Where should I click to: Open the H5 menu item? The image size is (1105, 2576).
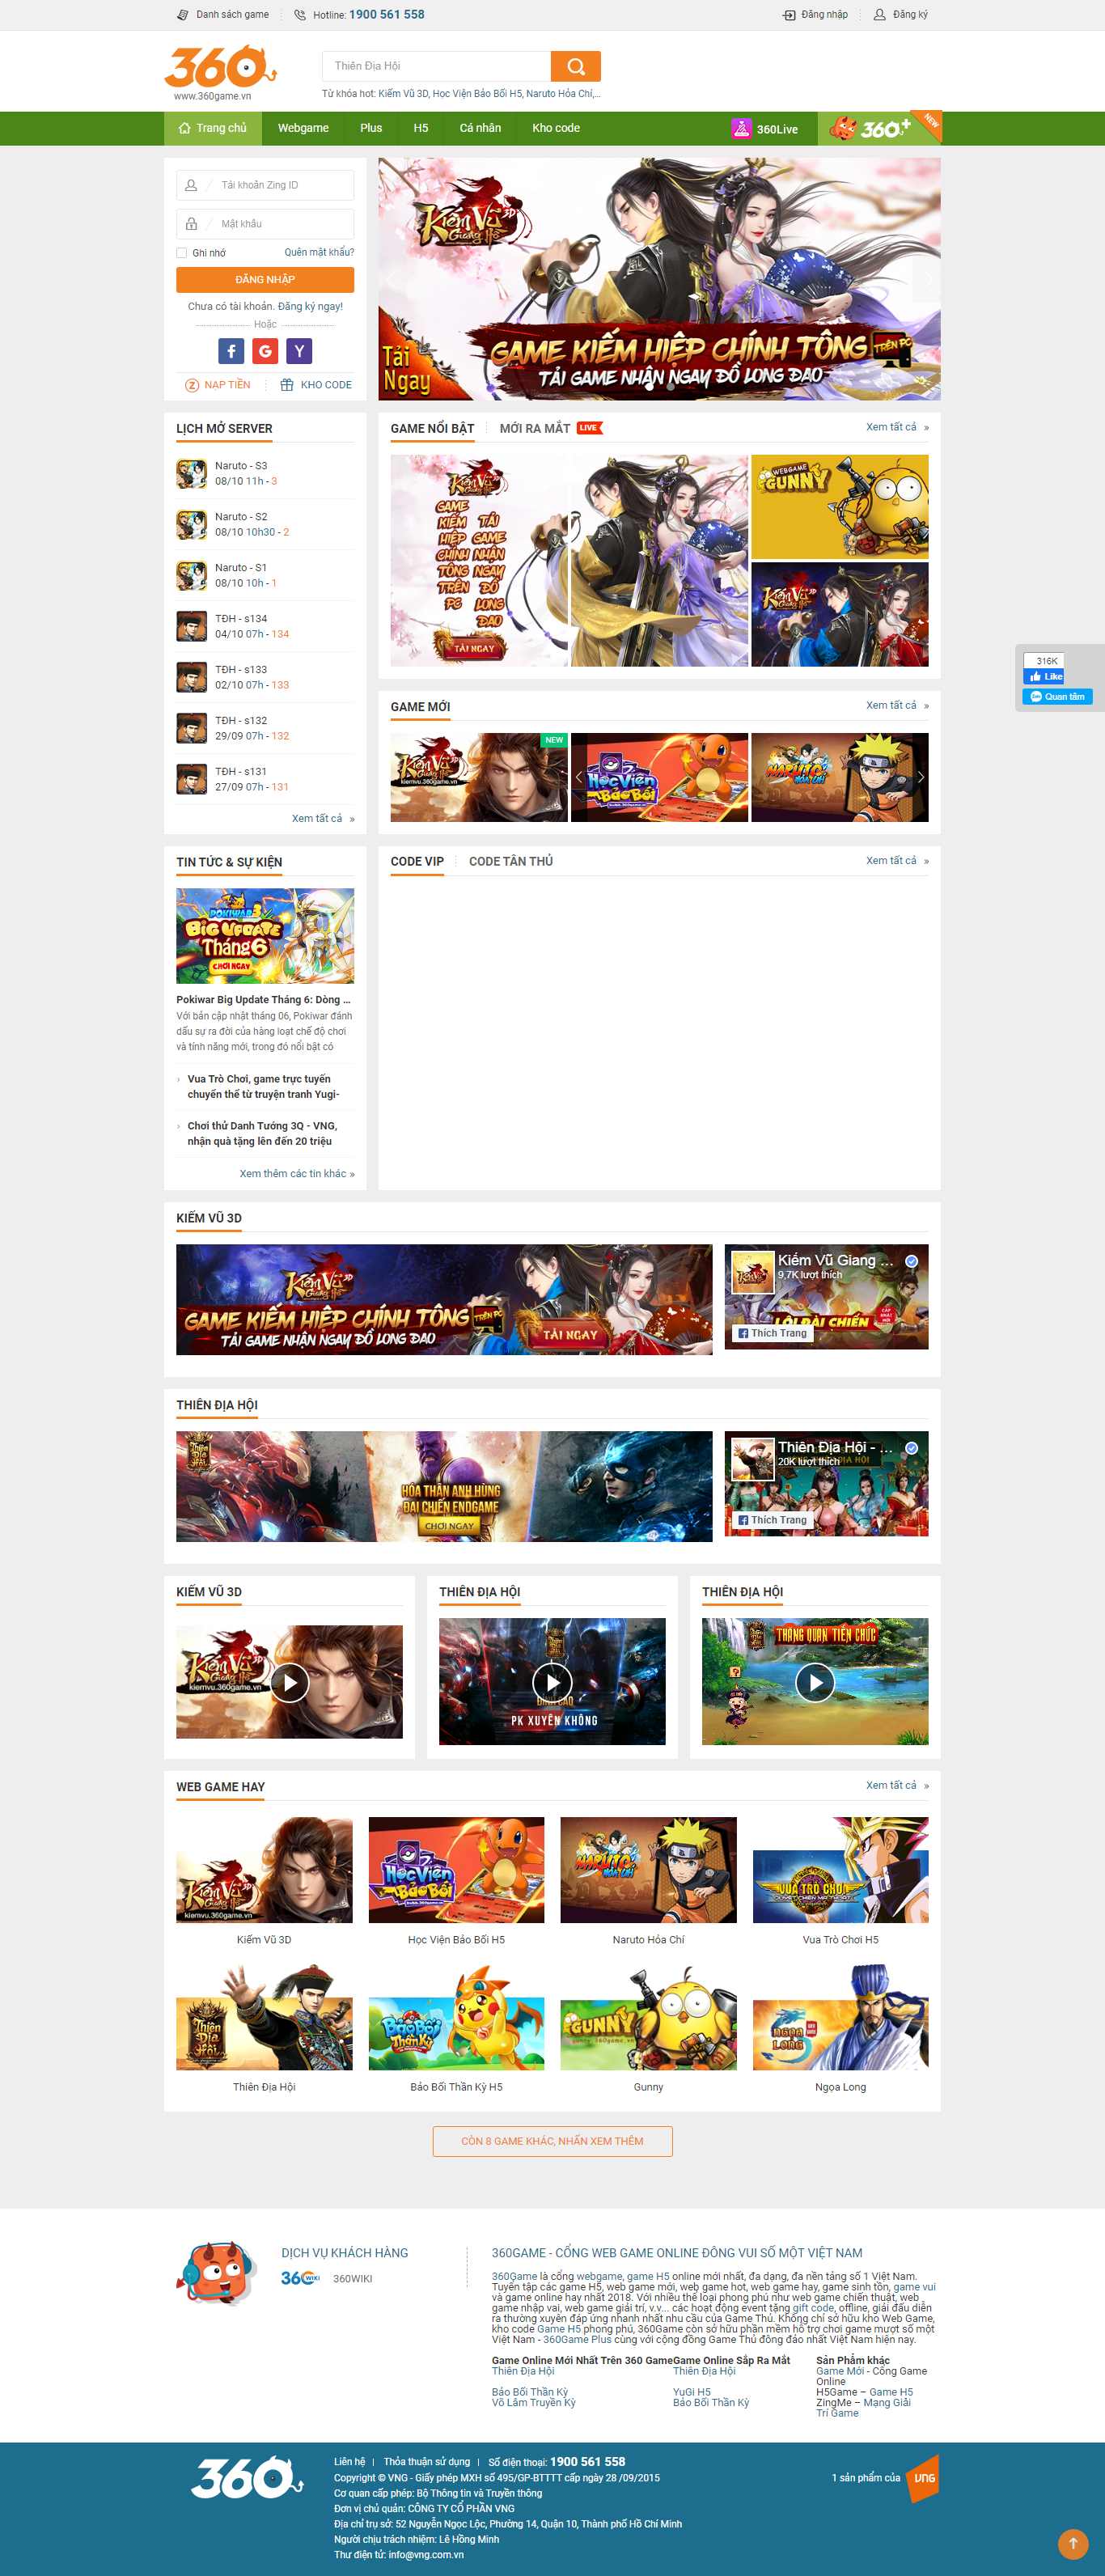421,128
